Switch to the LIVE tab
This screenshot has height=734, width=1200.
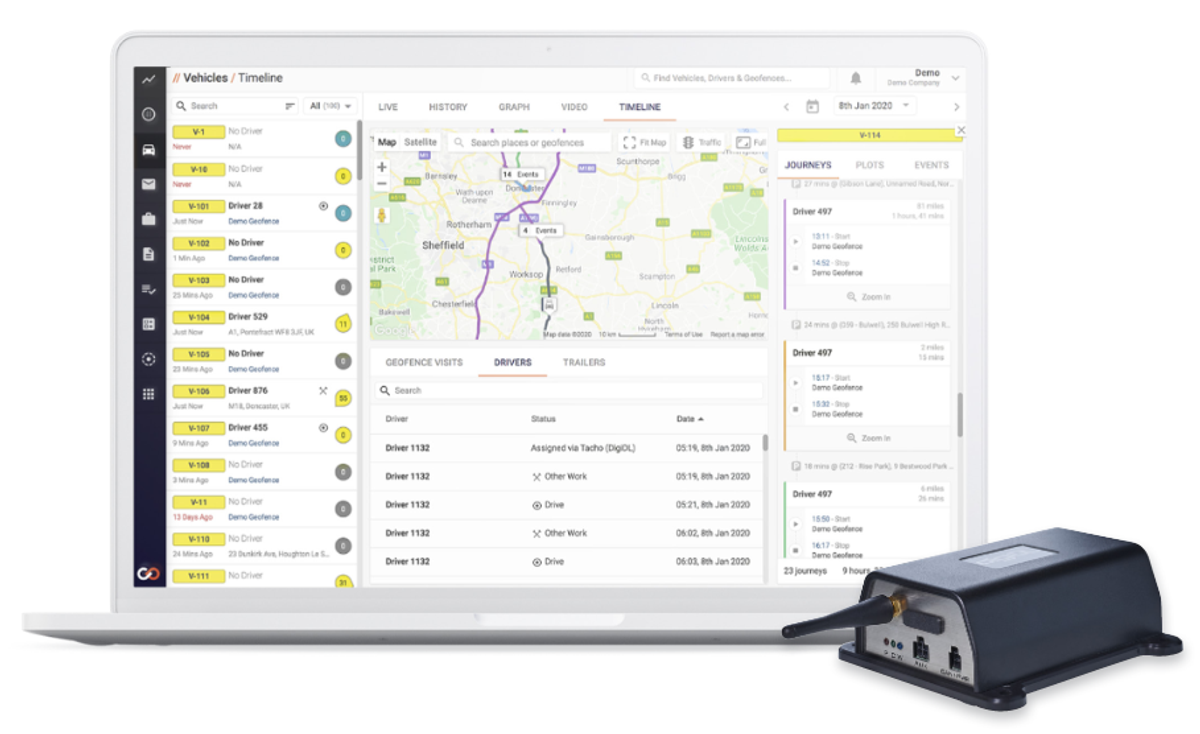[x=388, y=107]
